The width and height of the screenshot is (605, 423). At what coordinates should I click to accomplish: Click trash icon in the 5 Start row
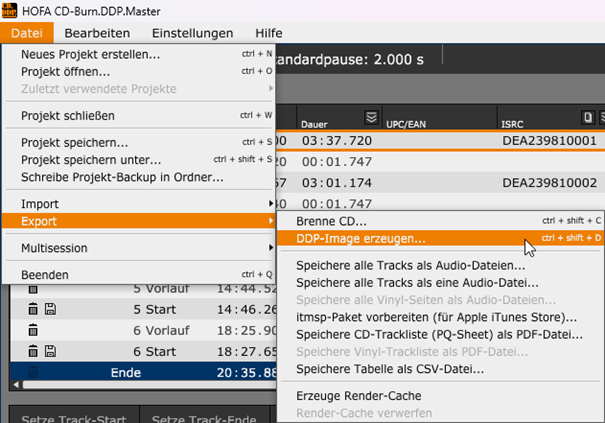pyautogui.click(x=33, y=309)
